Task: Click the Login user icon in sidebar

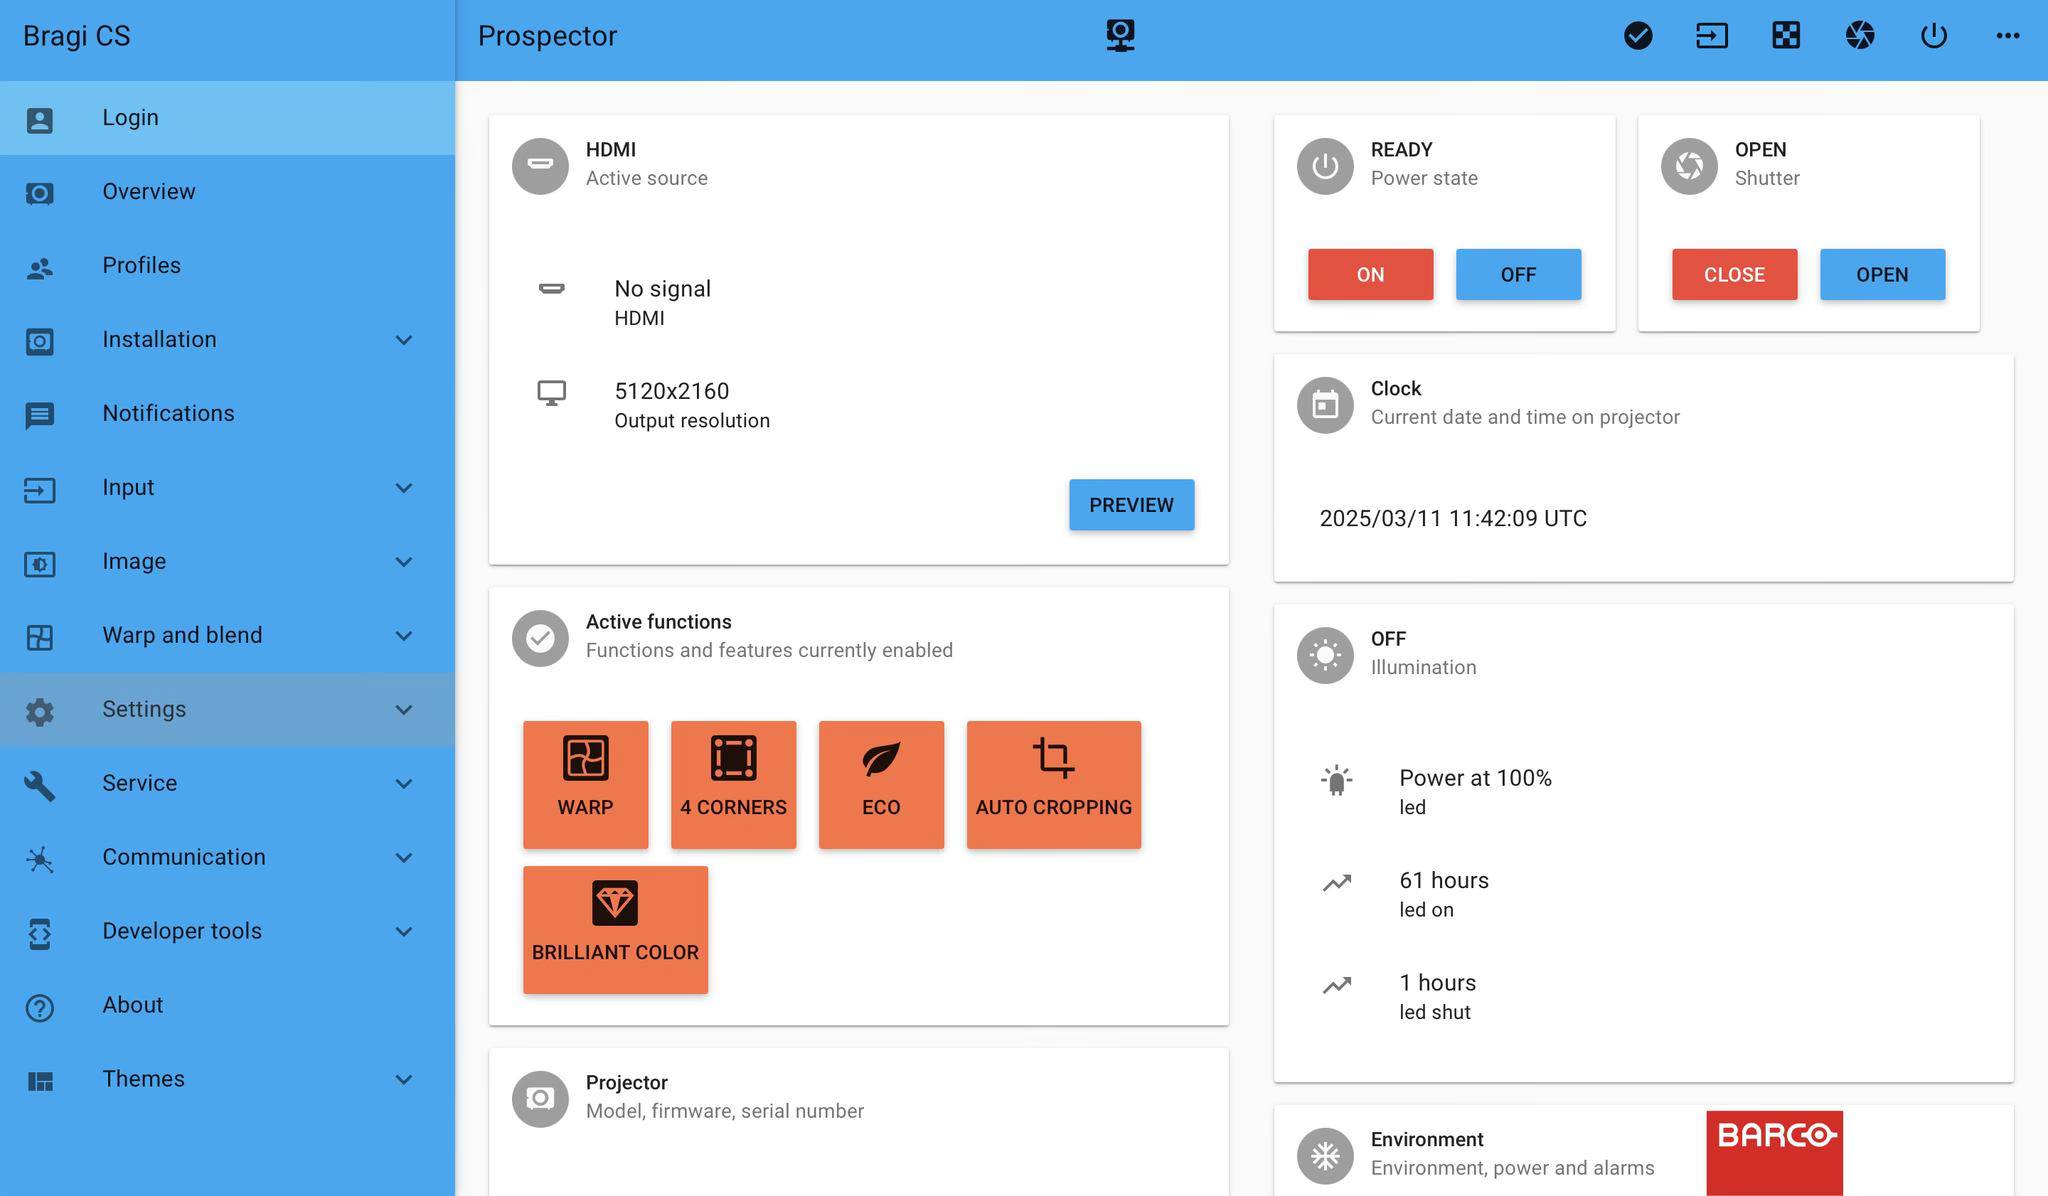Action: pos(40,119)
